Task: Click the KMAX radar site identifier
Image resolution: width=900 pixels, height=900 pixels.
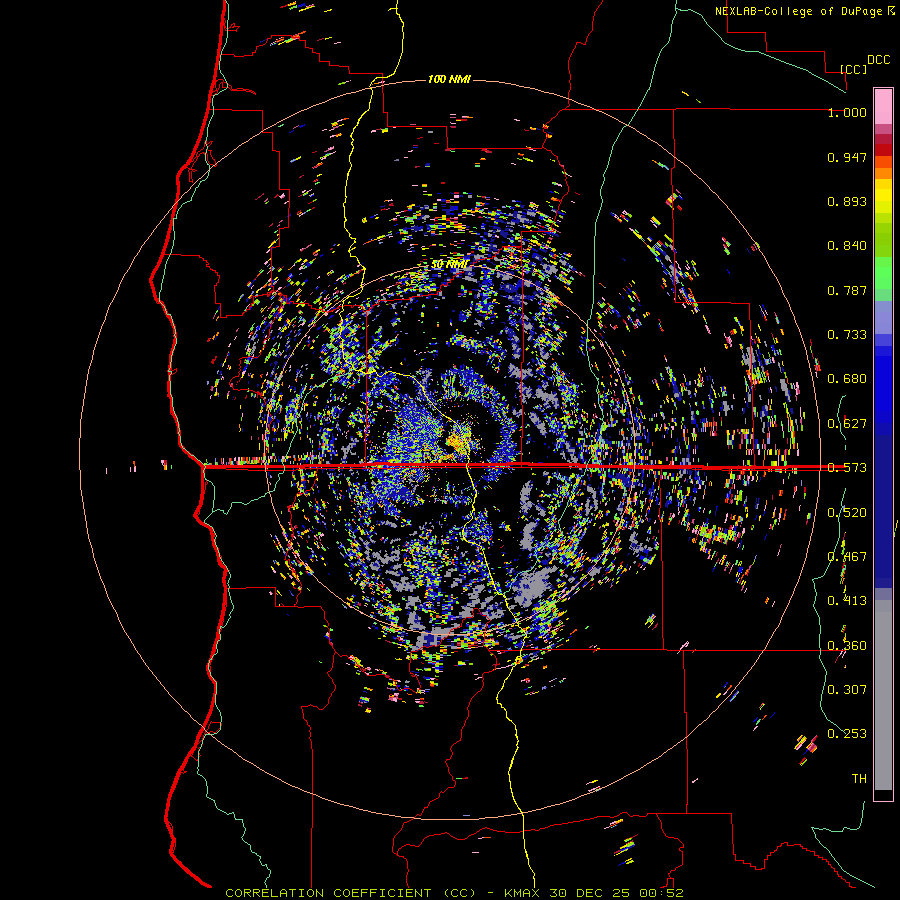Action: pyautogui.click(x=523, y=893)
